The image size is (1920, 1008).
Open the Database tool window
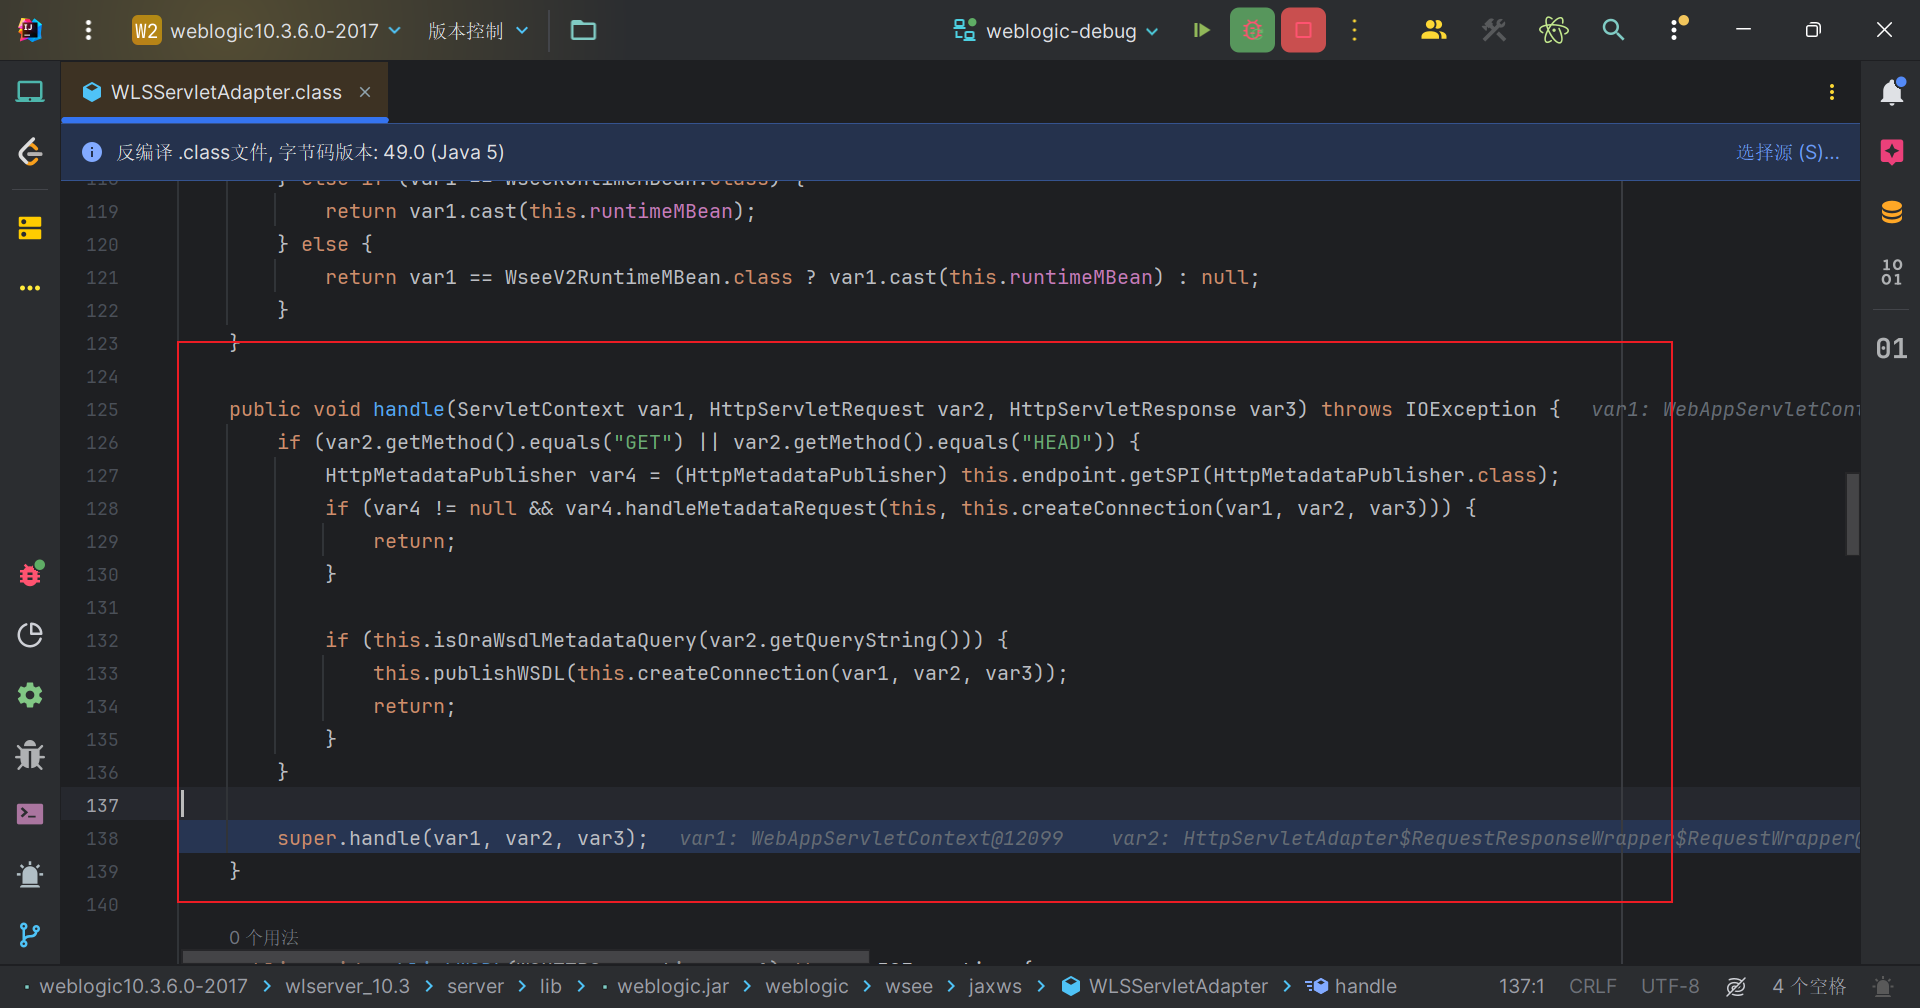click(1892, 212)
